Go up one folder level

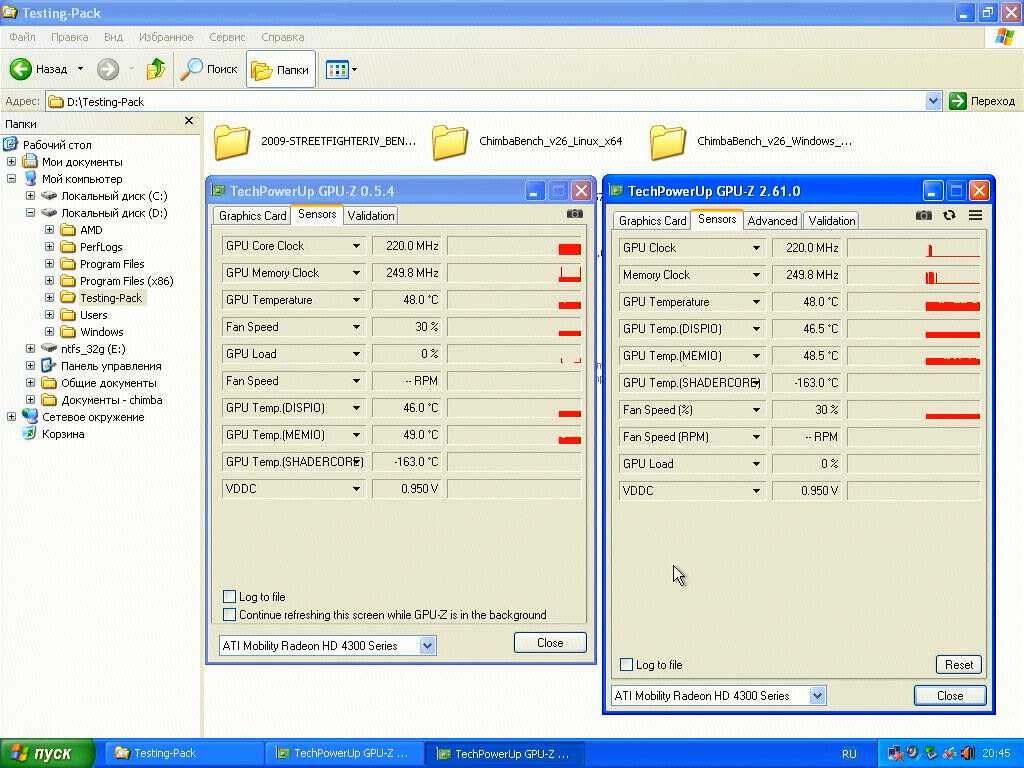pyautogui.click(x=155, y=69)
